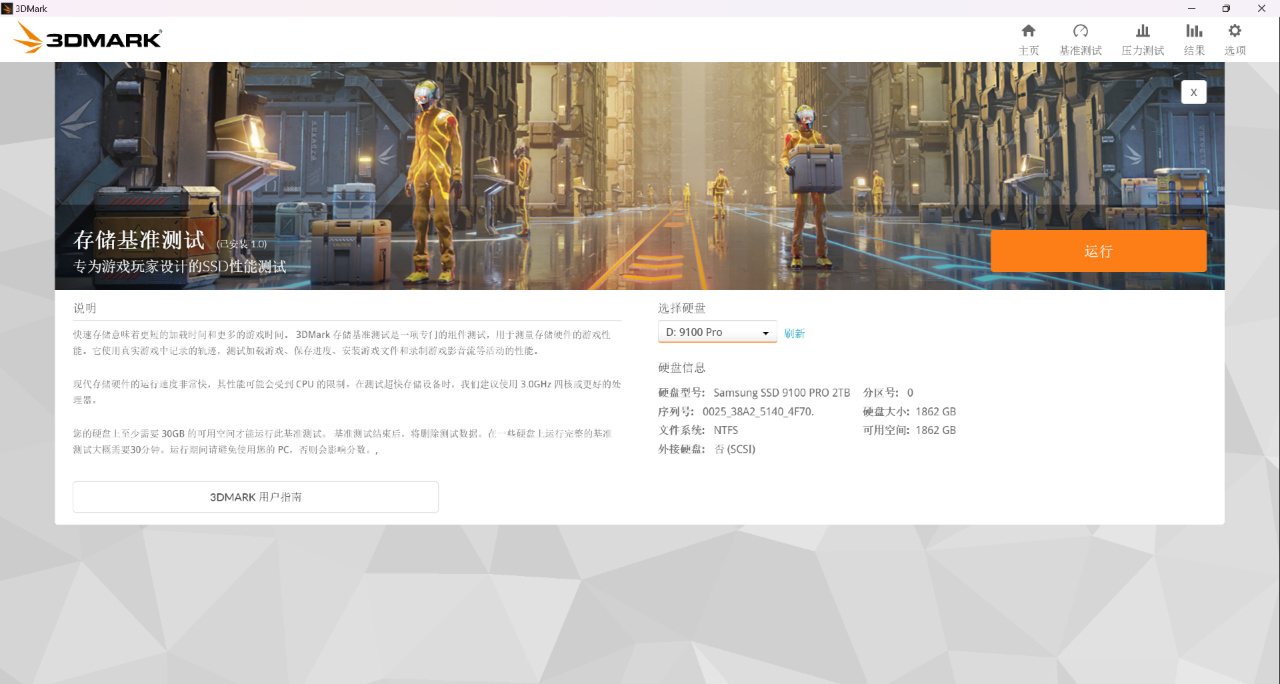This screenshot has height=684, width=1280.
Task: Click the (已安装 1.0) version text
Action: coord(241,244)
